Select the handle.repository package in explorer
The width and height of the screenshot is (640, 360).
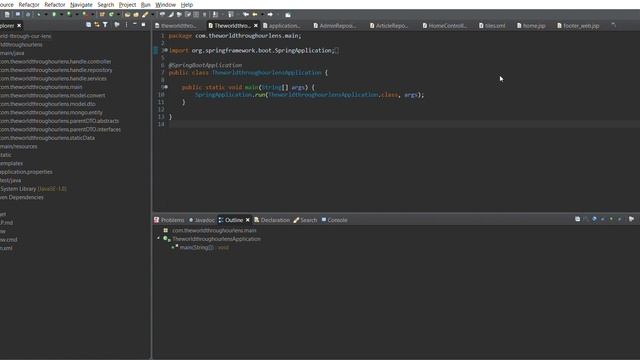coord(56,70)
